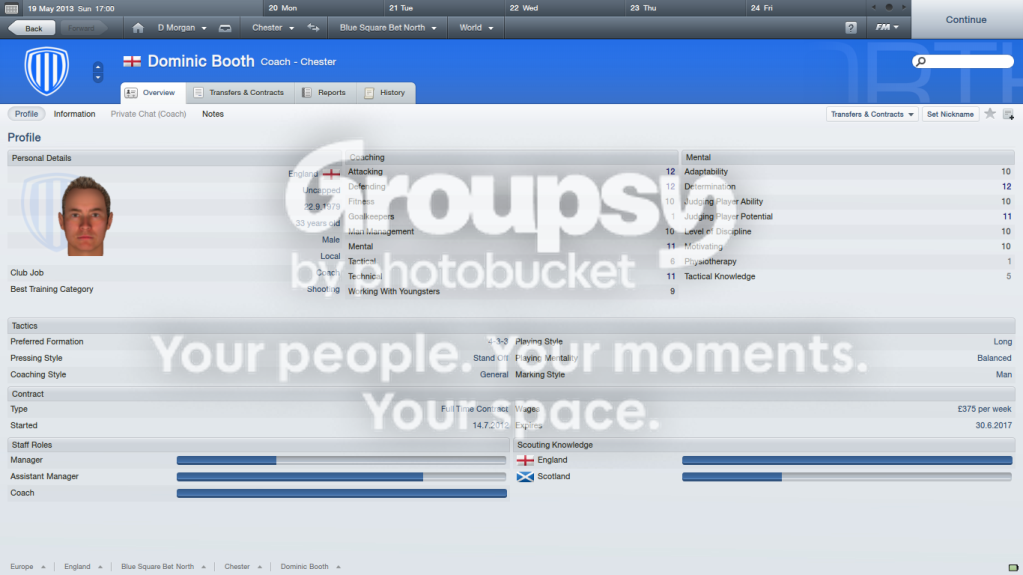Click the calendar centre dot button
1023x575 pixels.
click(889, 7)
